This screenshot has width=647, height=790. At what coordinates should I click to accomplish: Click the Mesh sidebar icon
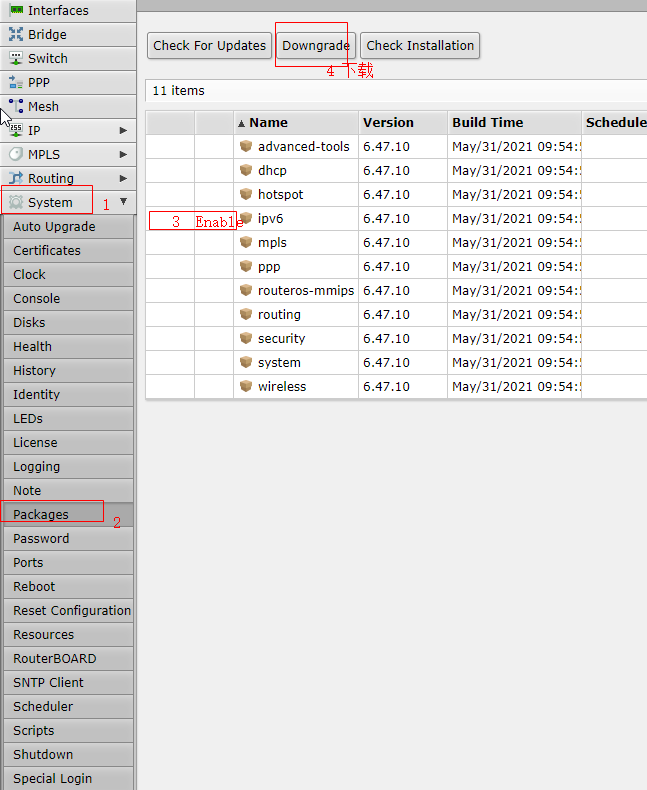[16, 106]
